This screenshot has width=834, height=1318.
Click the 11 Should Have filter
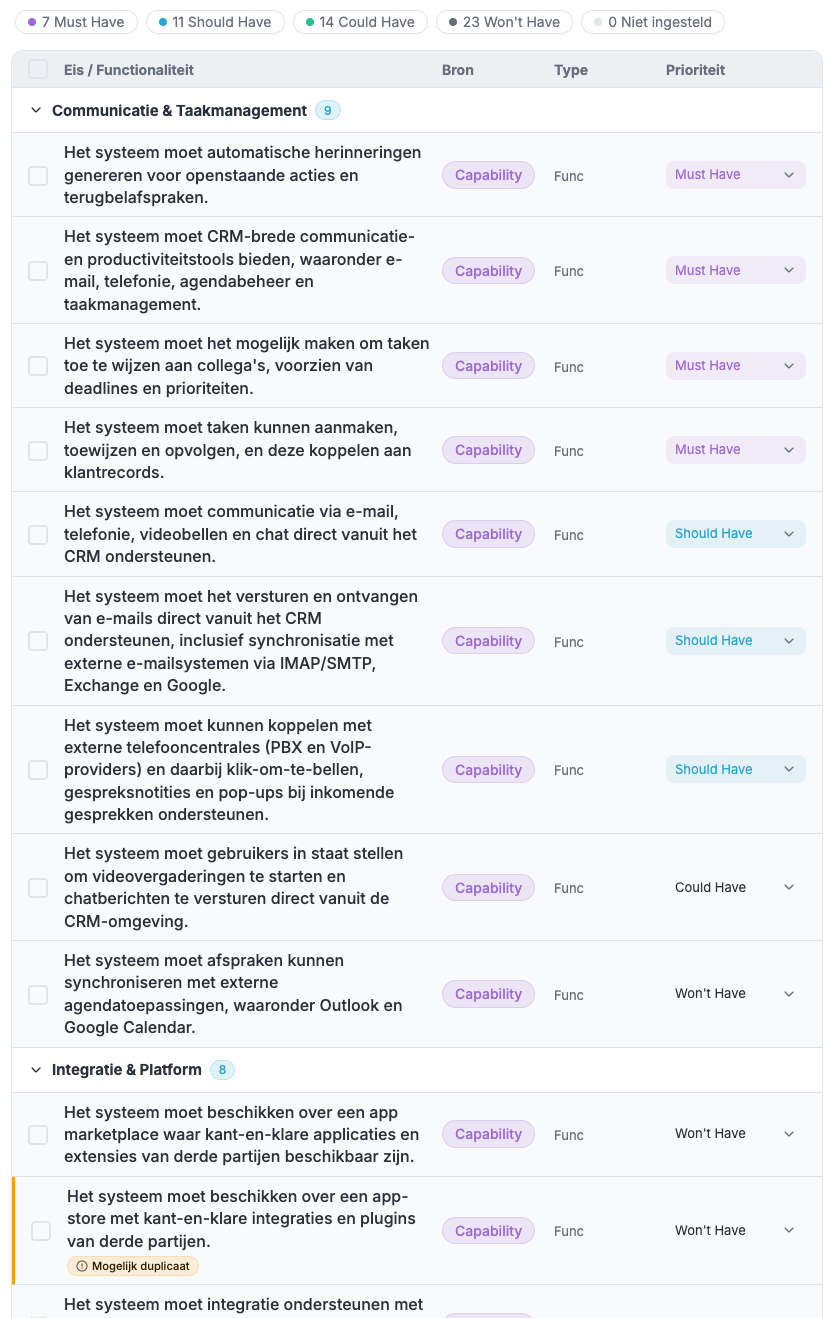(x=215, y=21)
